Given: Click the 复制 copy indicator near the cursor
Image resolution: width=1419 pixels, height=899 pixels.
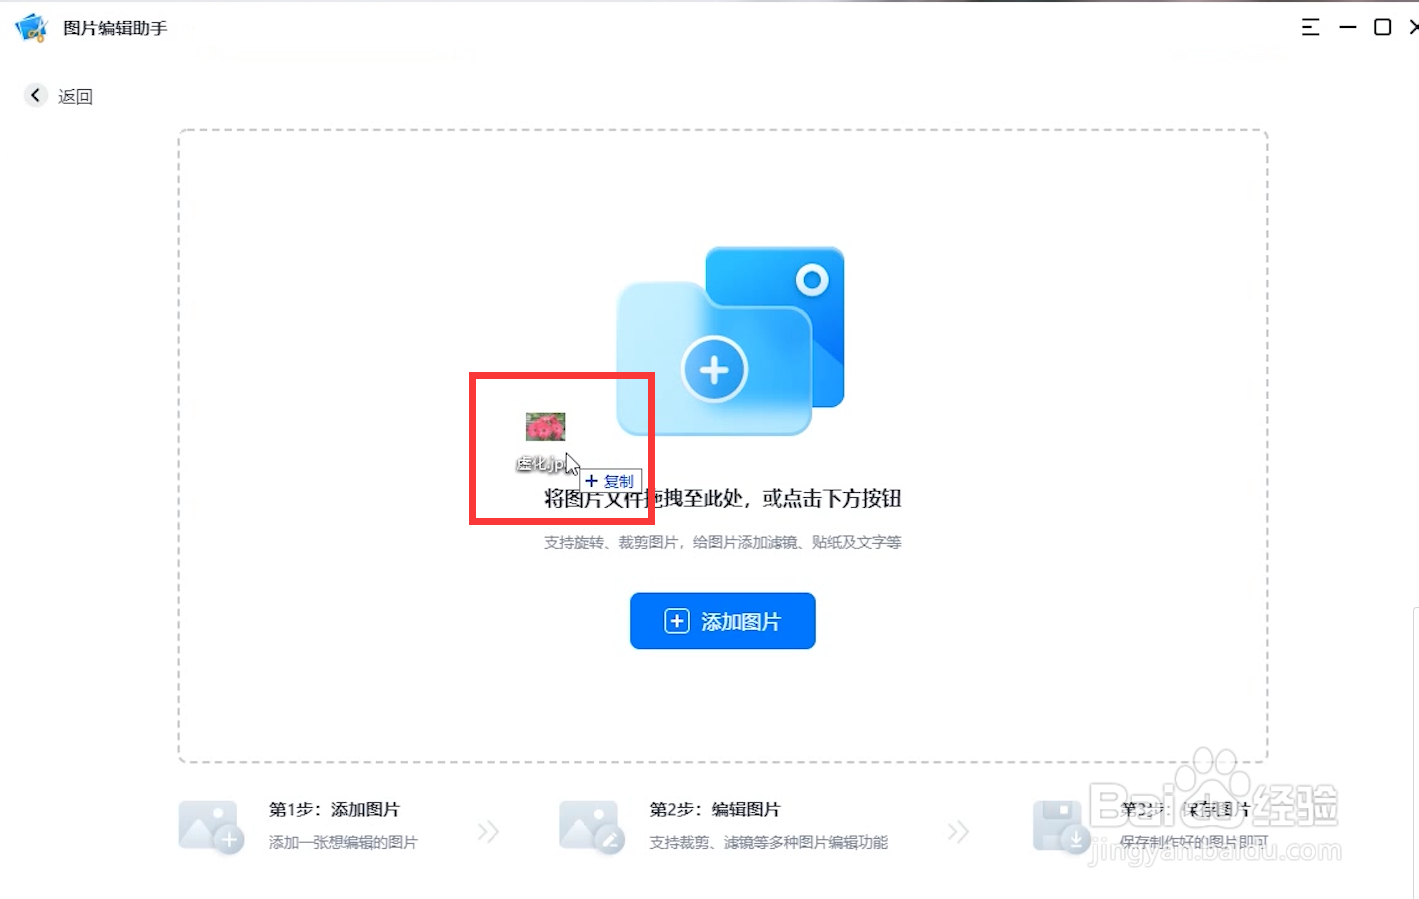Looking at the screenshot, I should click(x=612, y=481).
